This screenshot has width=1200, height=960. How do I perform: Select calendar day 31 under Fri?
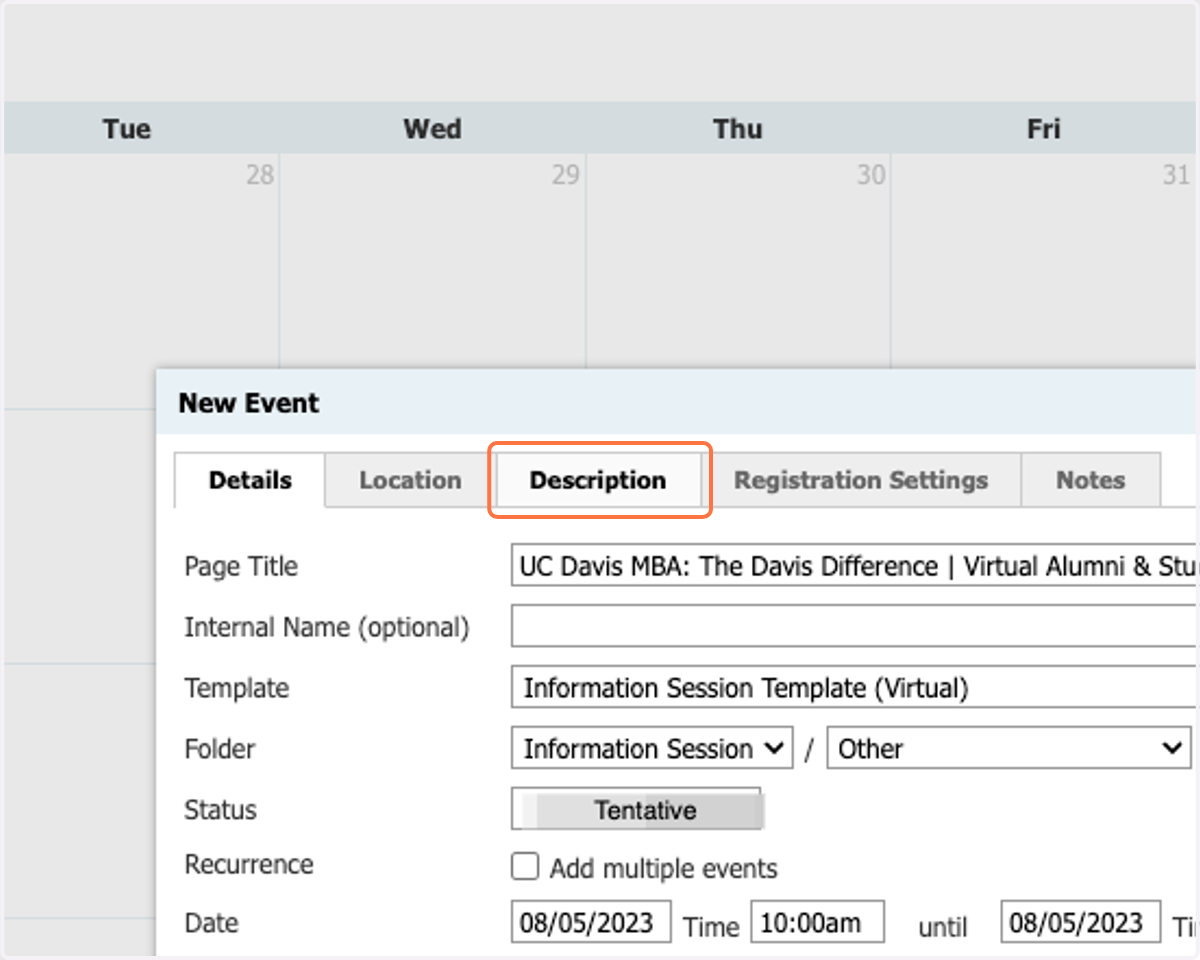(x=1176, y=175)
